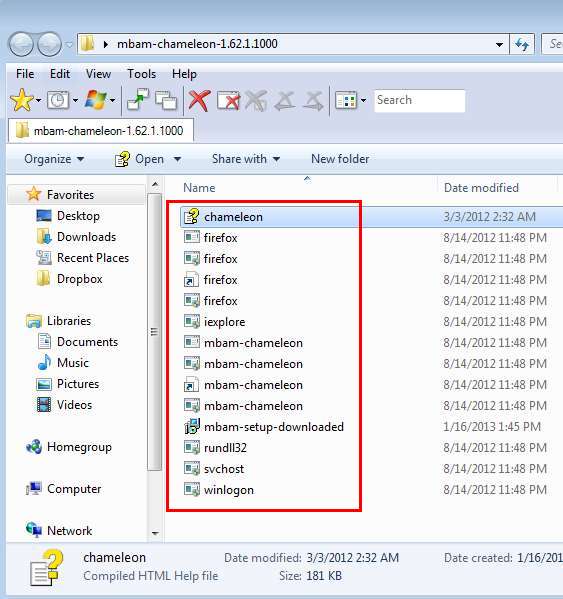
Task: Select Favorites in the navigation pane
Action: click(70, 194)
